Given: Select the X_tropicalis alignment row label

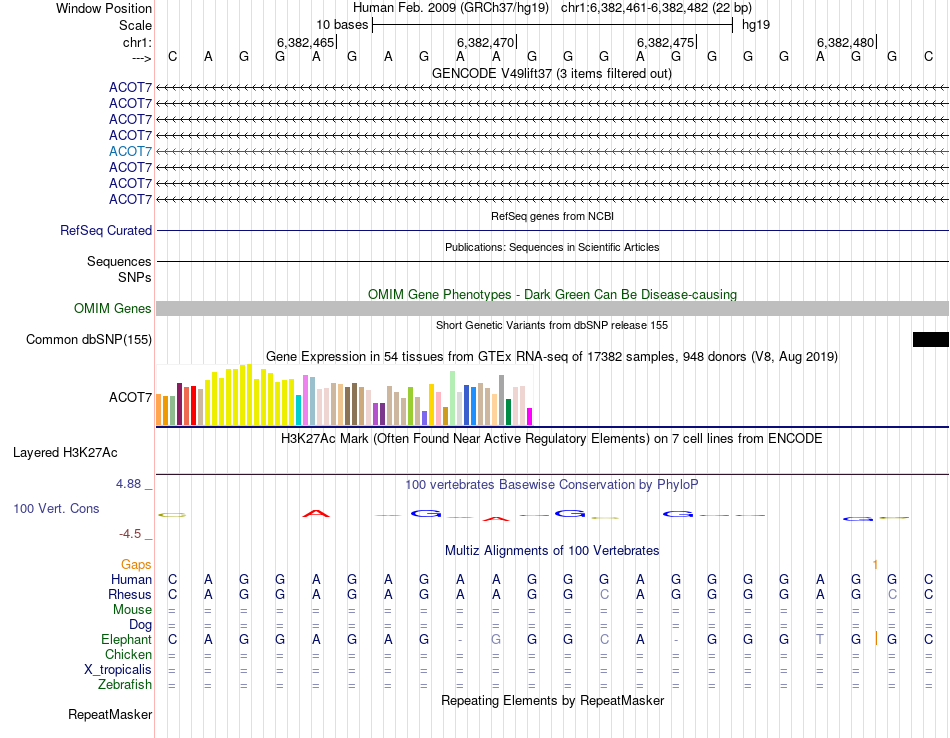Looking at the screenshot, I should pyautogui.click(x=118, y=670).
